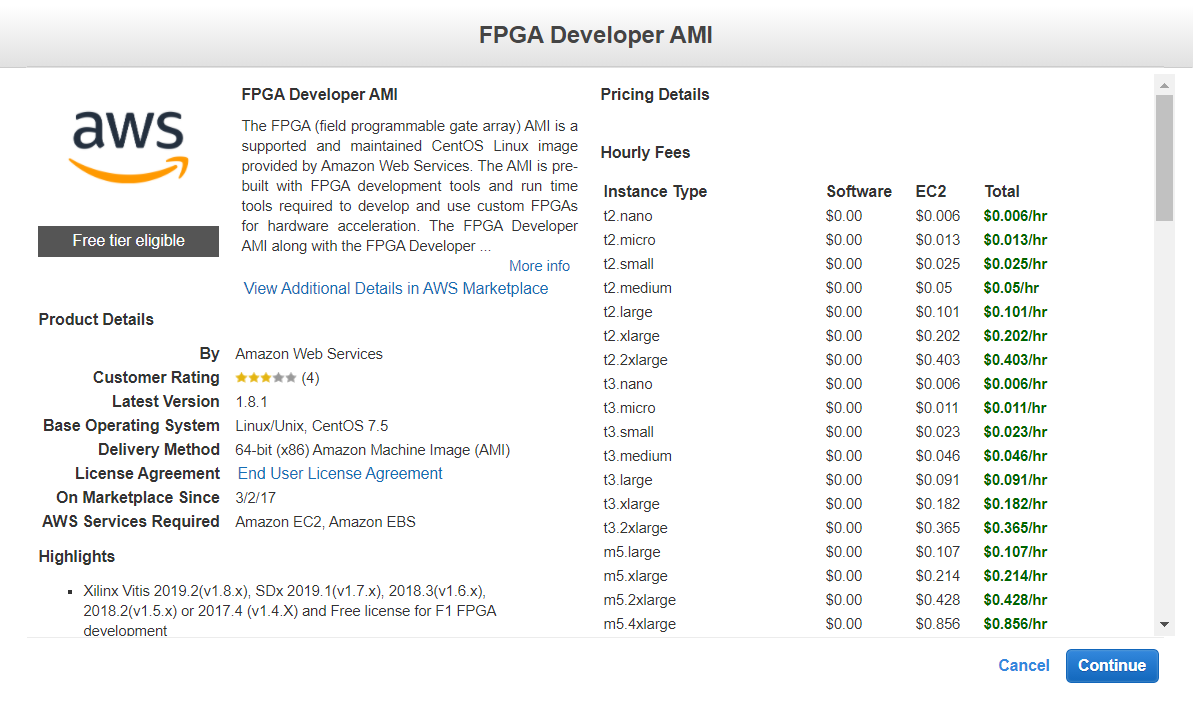Click the m5.2xlarge instance type
The height and width of the screenshot is (705, 1204).
pos(639,600)
